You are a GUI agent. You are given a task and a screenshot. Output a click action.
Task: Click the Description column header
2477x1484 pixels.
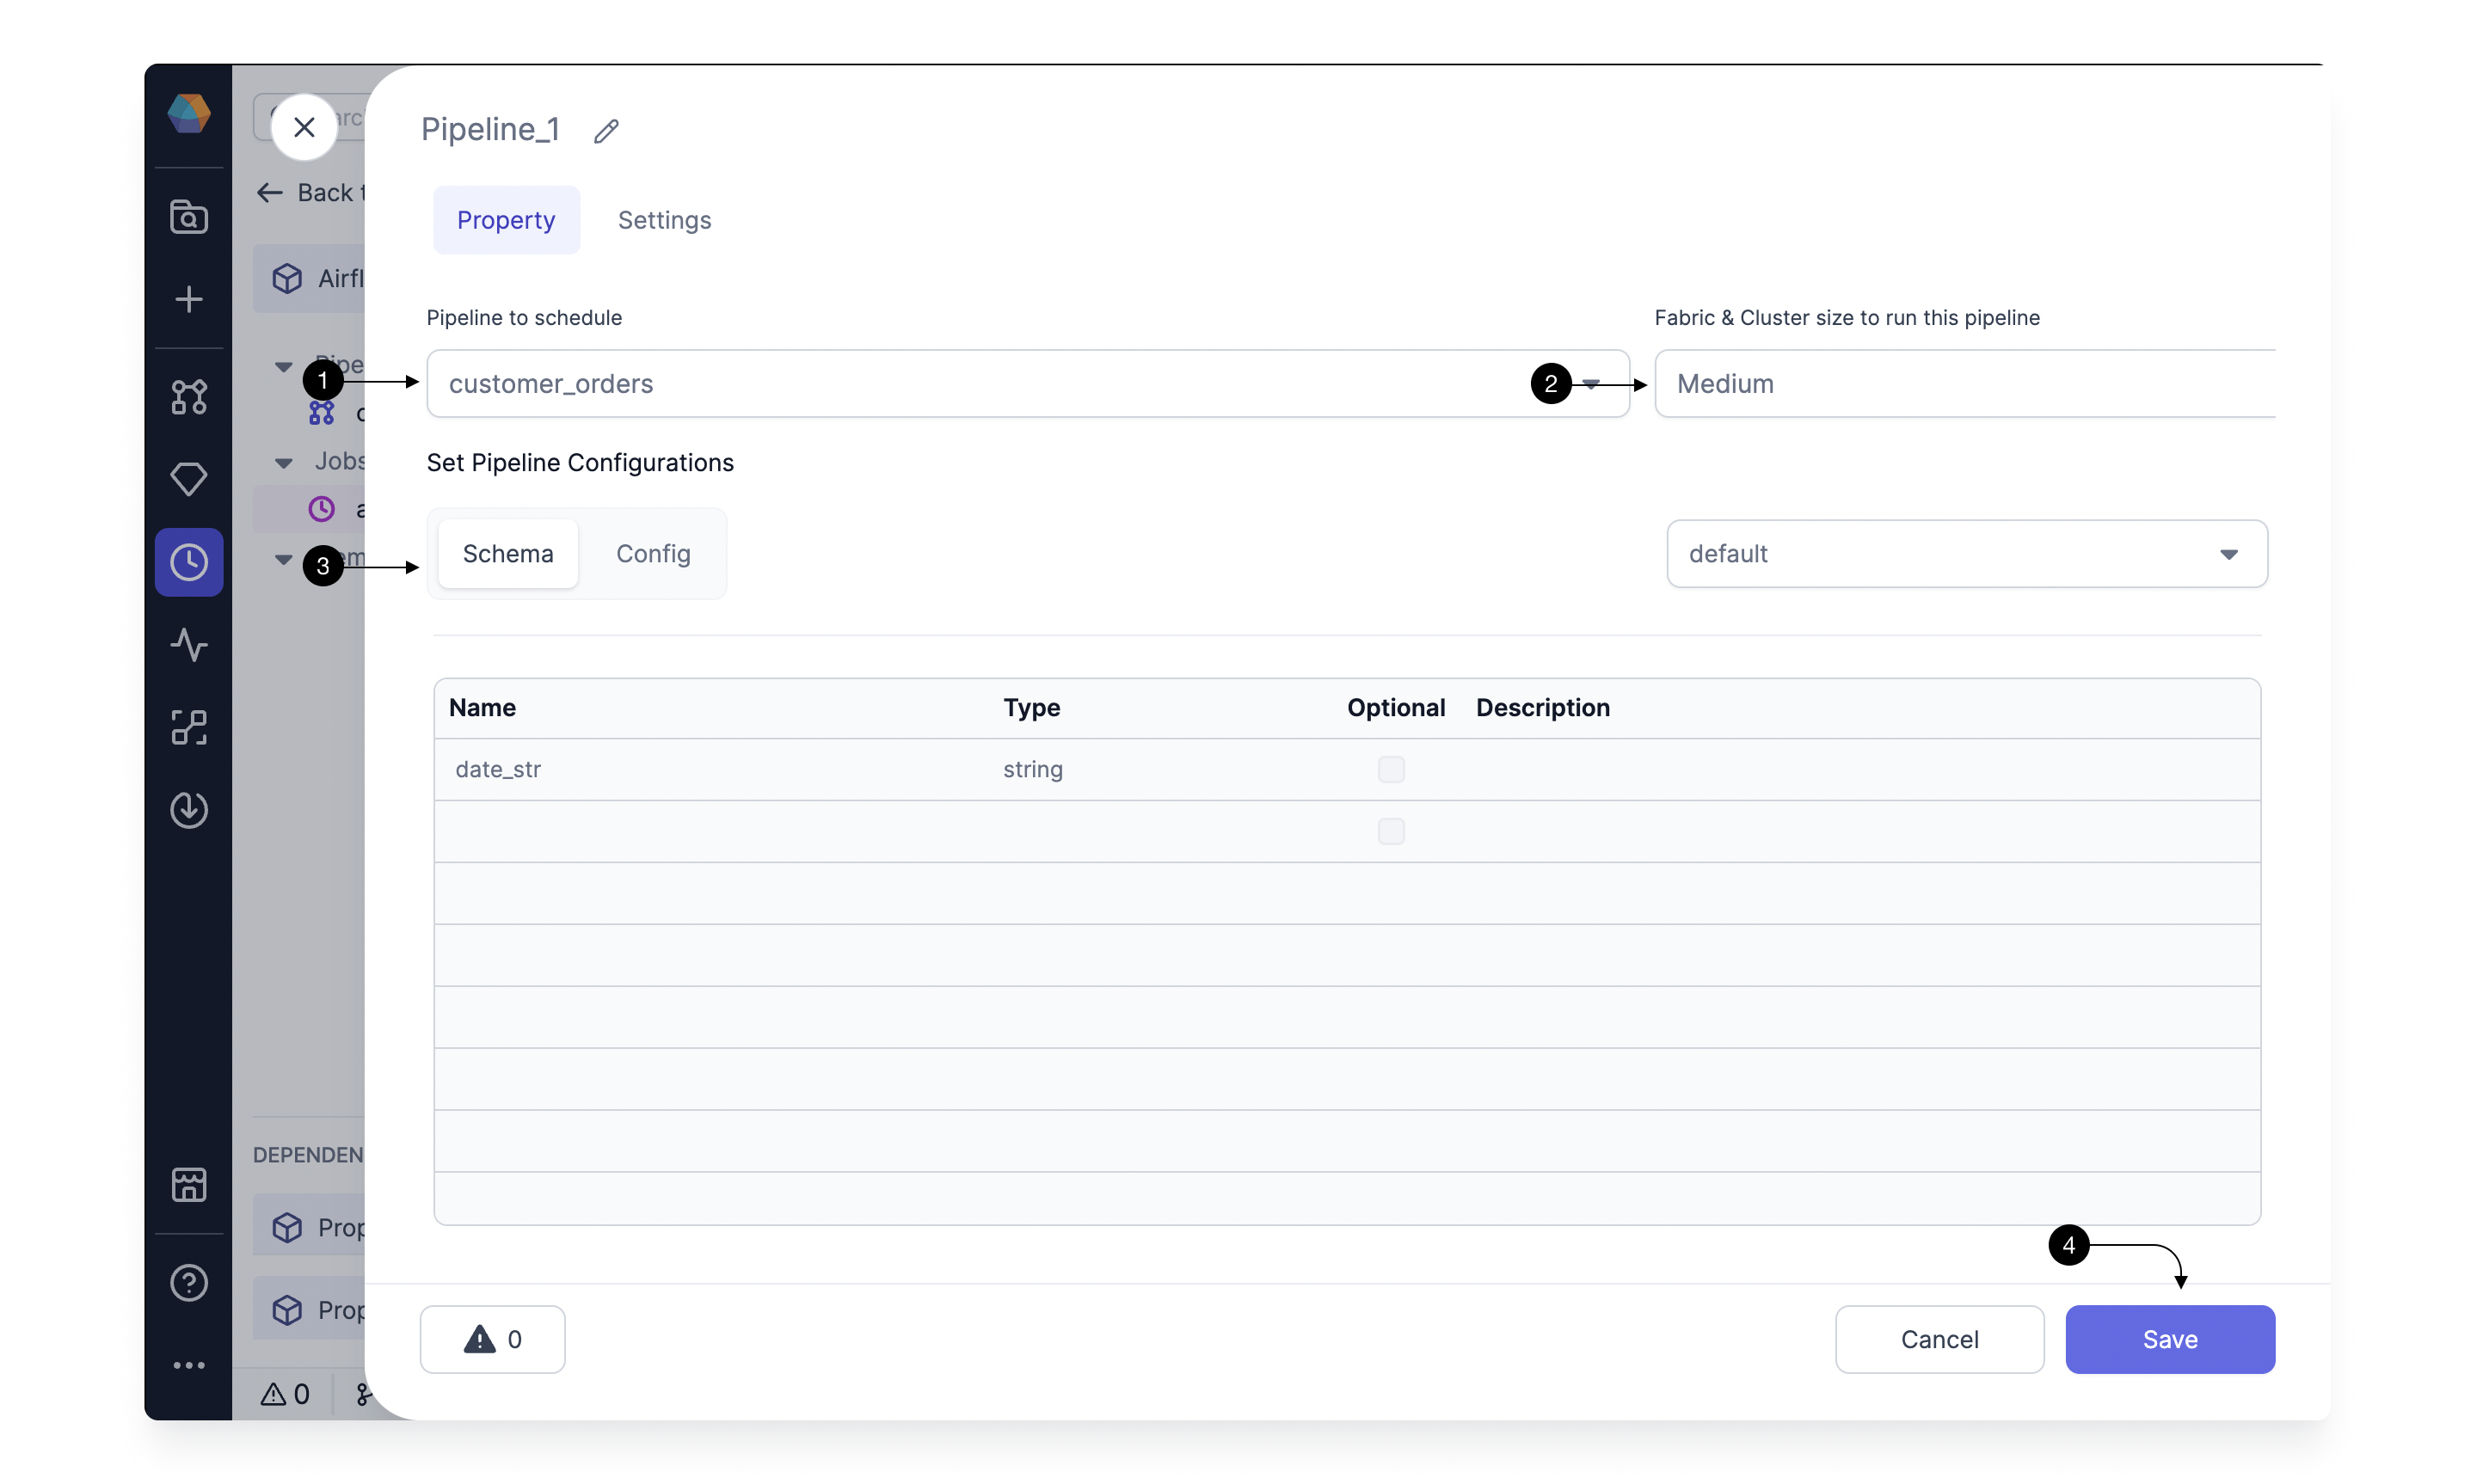(1542, 708)
